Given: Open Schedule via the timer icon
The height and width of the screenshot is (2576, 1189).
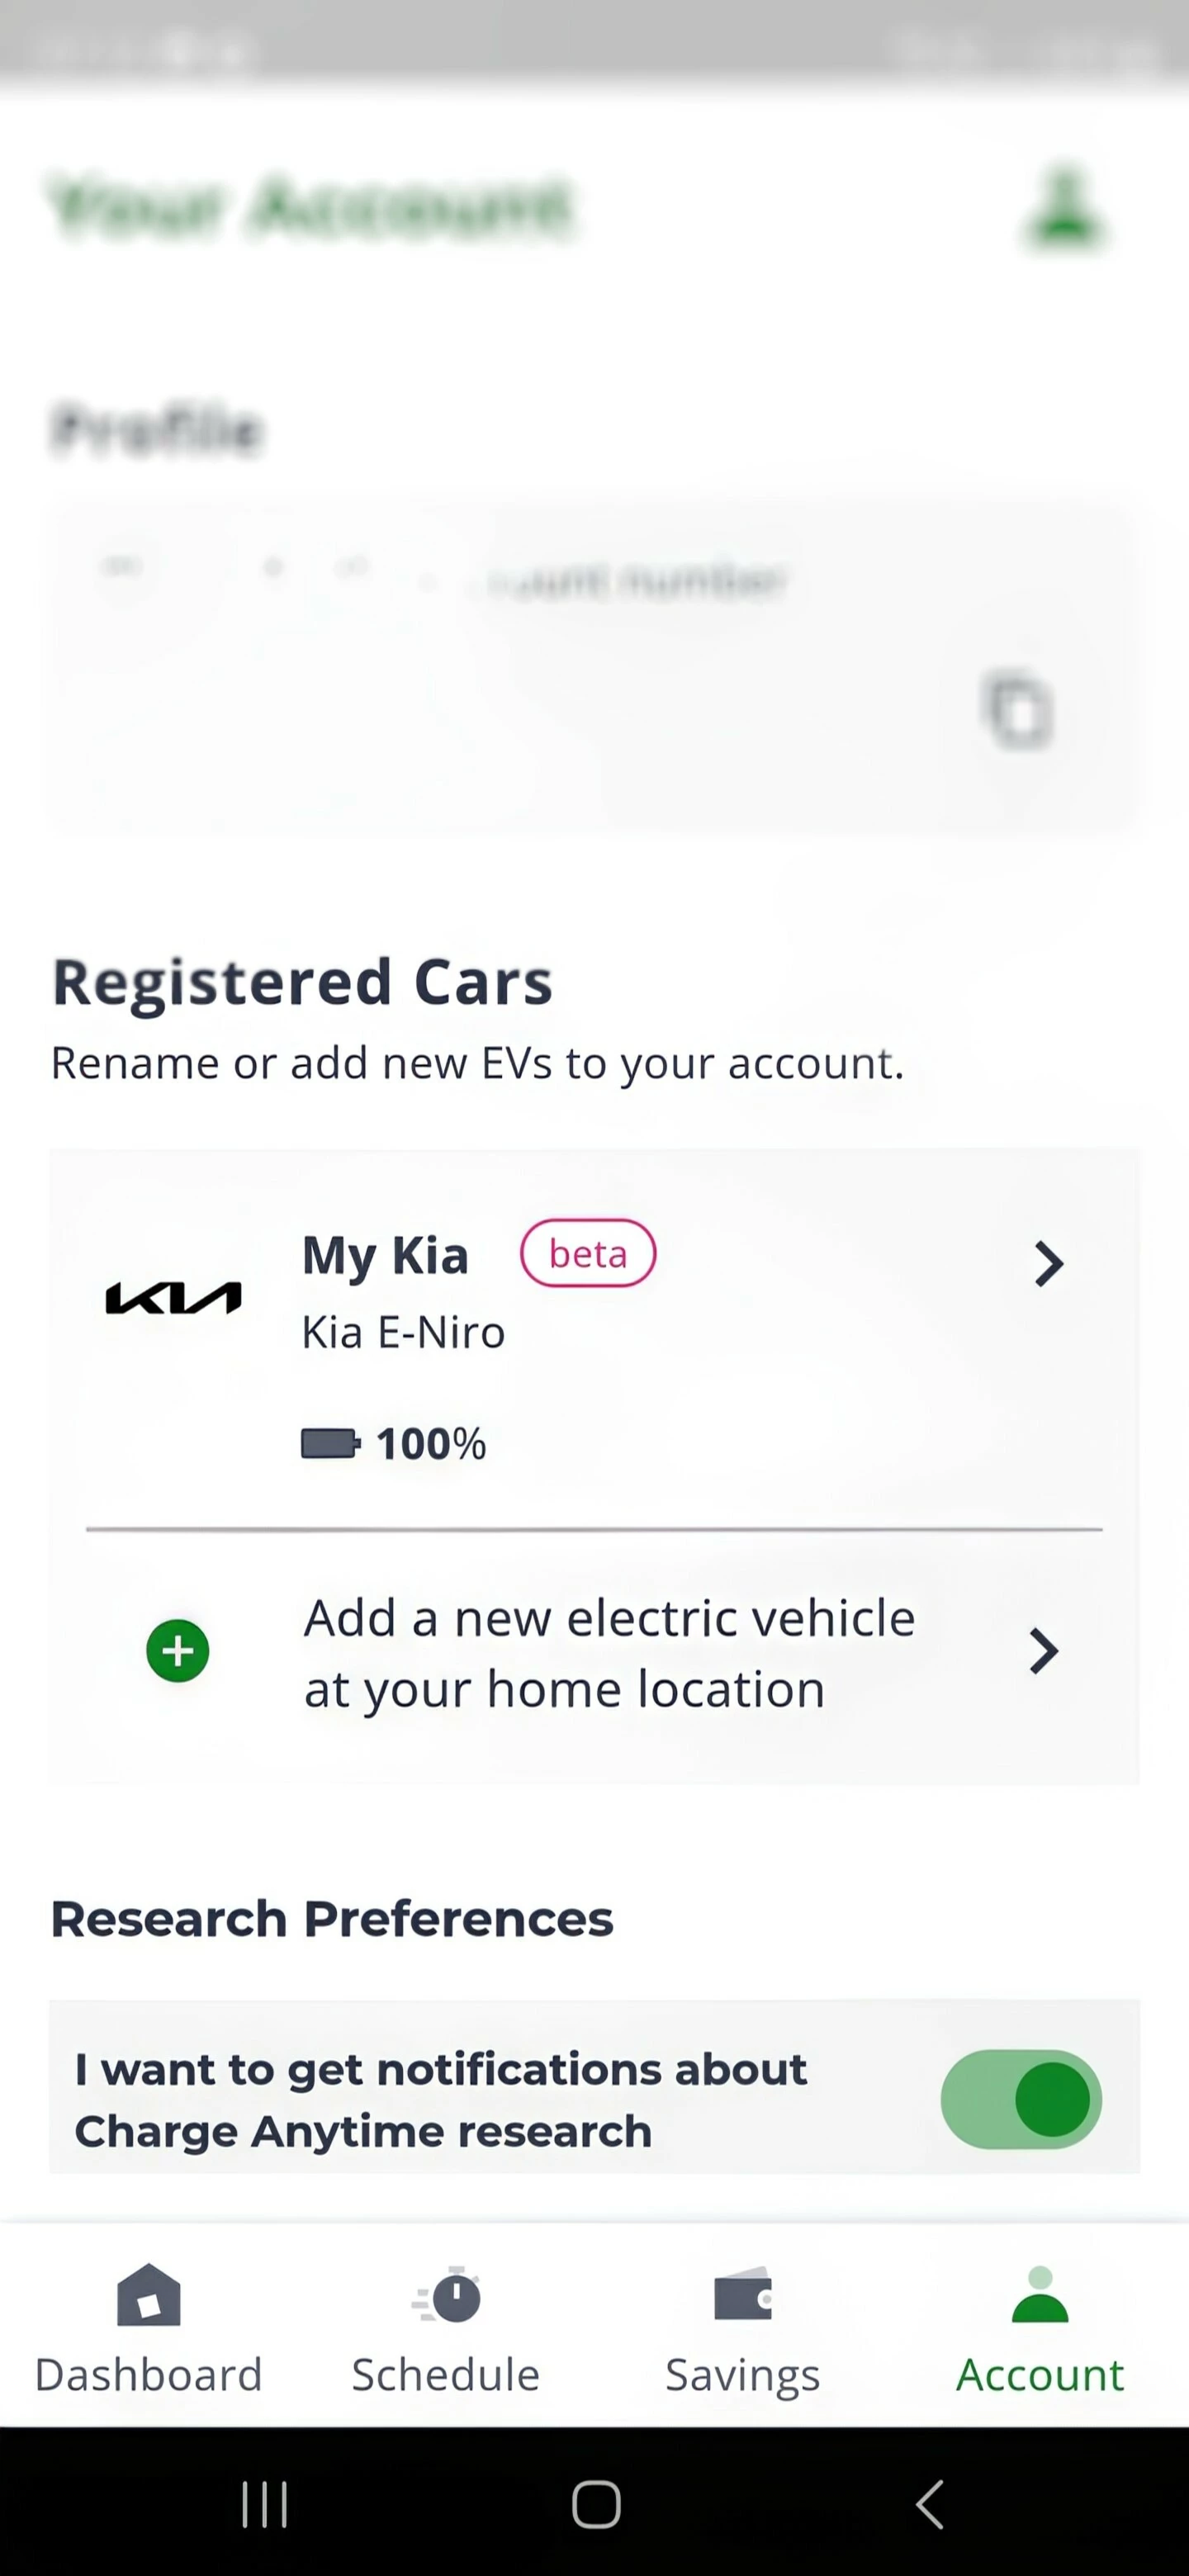Looking at the screenshot, I should click(447, 2296).
